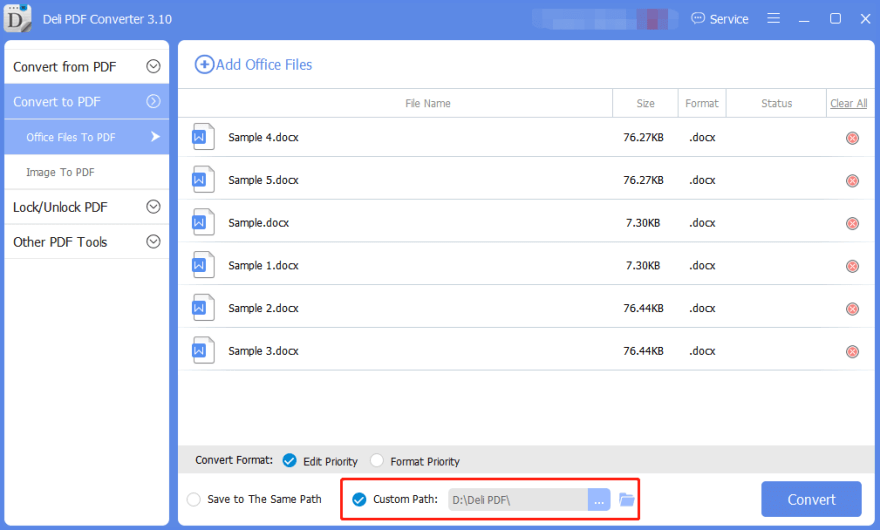Click the Deli PDF Converter logo icon
The image size is (880, 530).
click(x=17, y=18)
